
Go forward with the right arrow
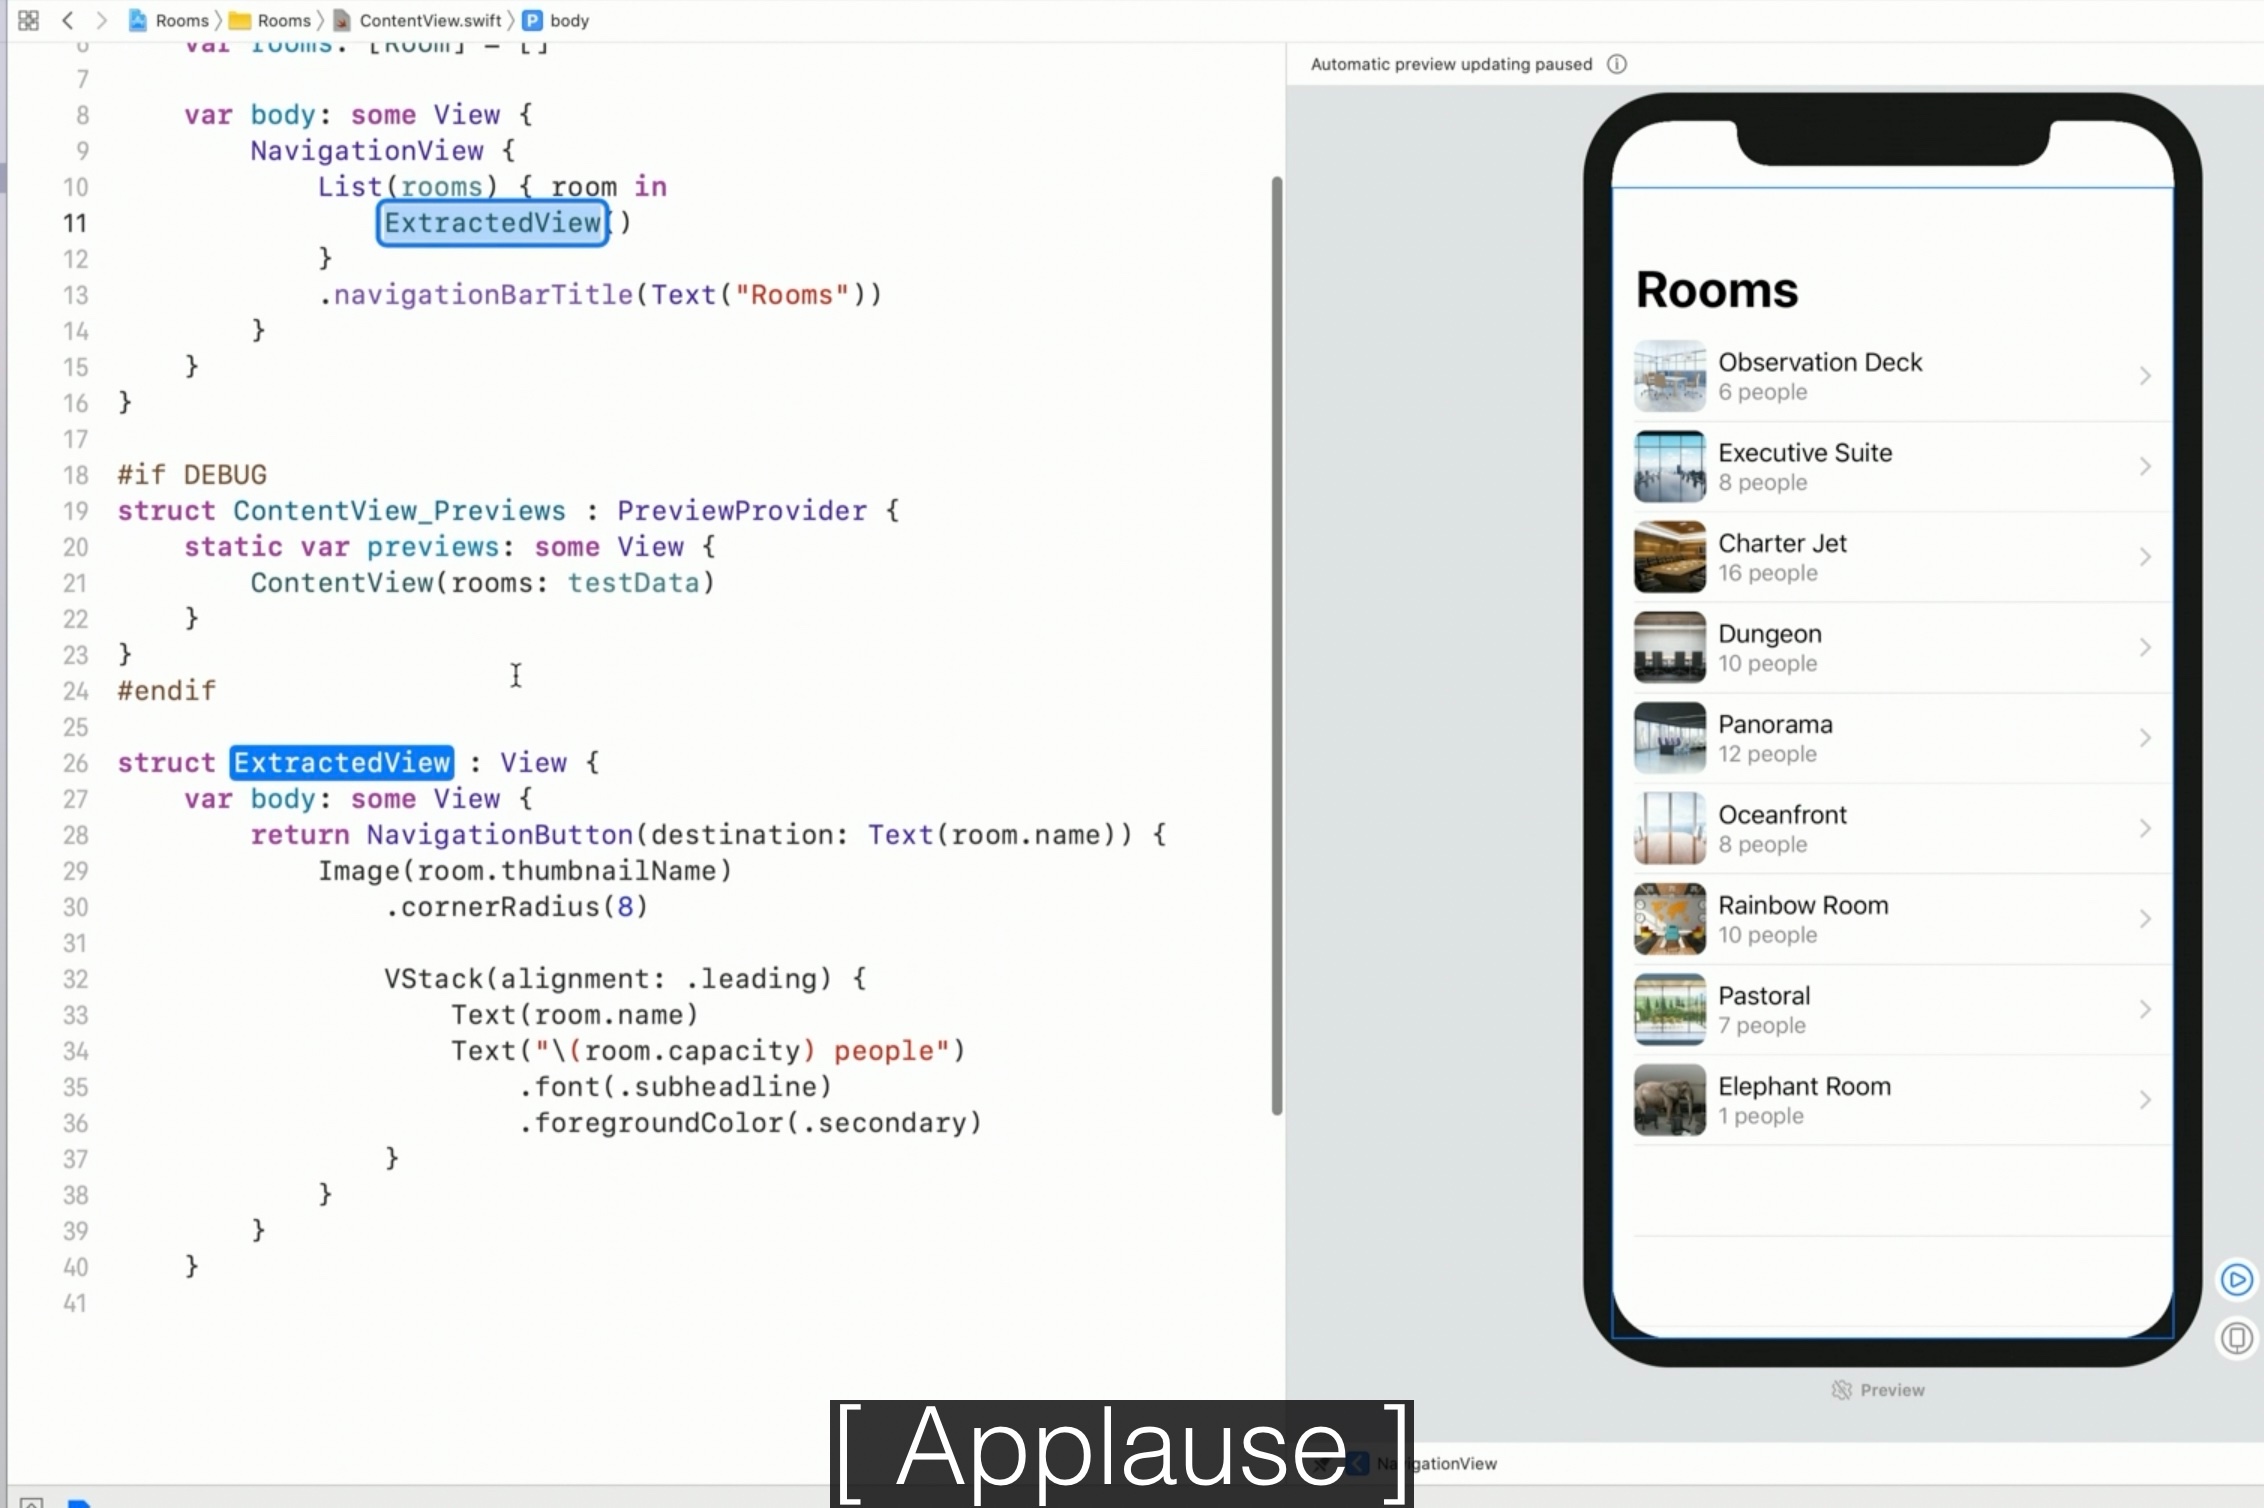click(x=101, y=20)
